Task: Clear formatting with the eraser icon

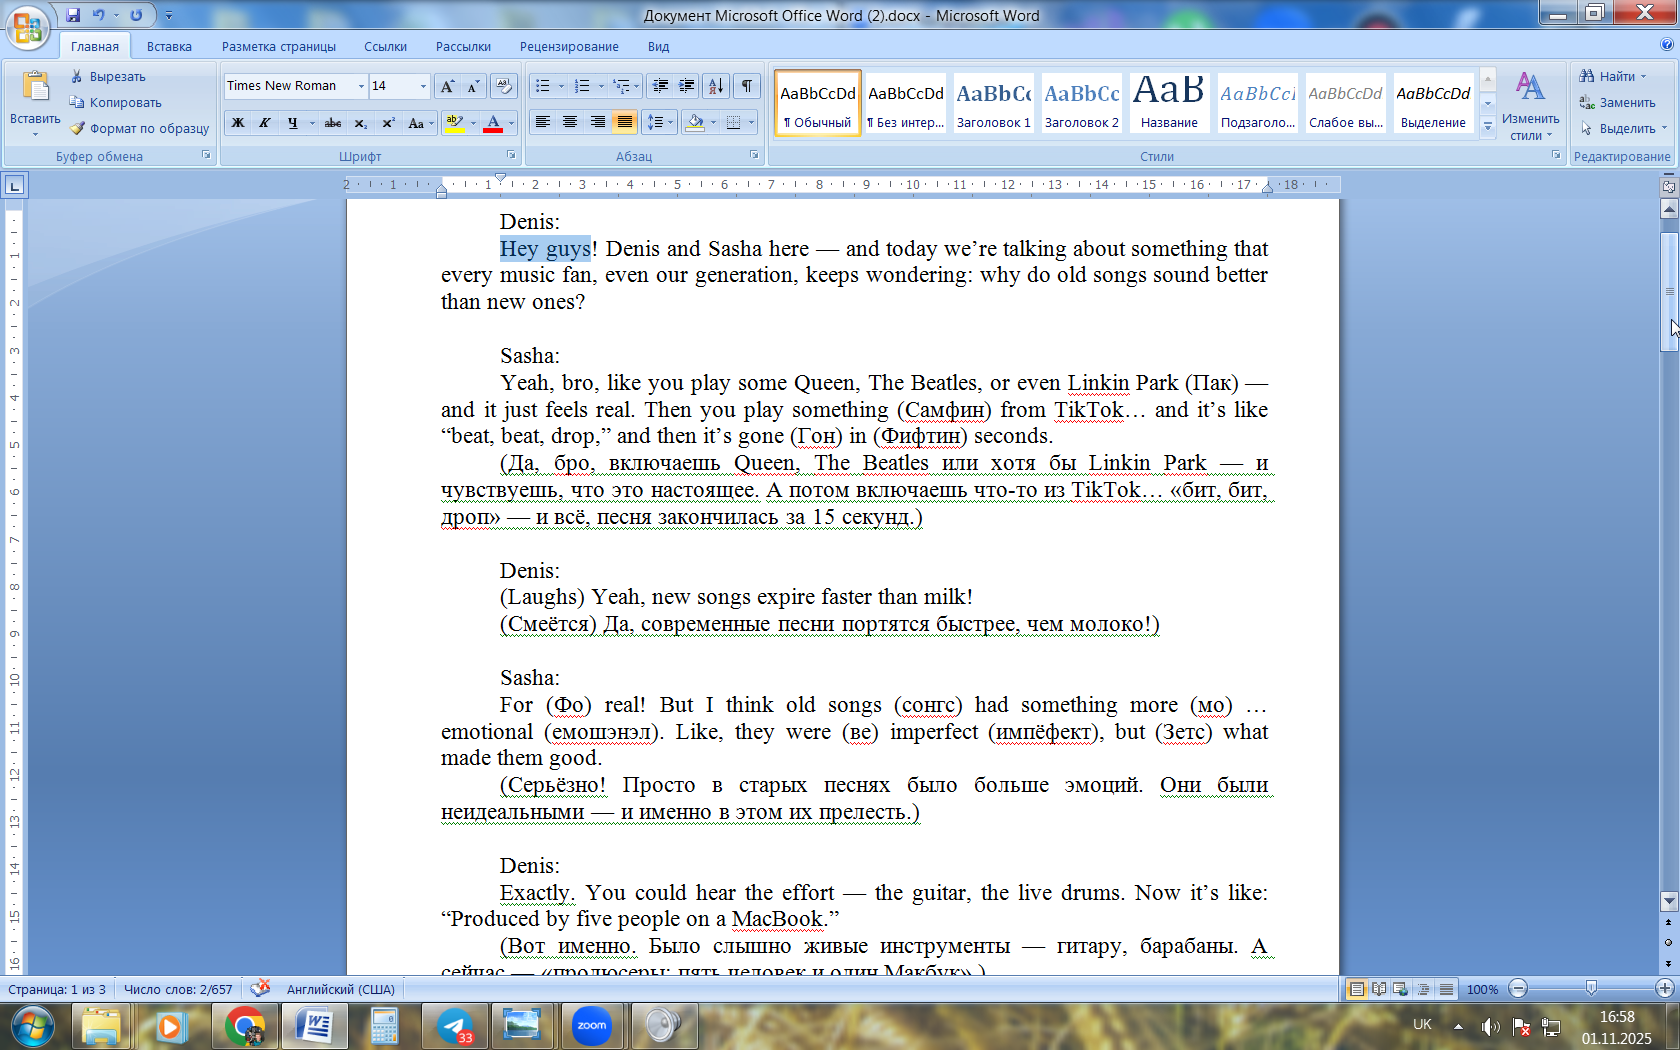Action: pyautogui.click(x=504, y=86)
